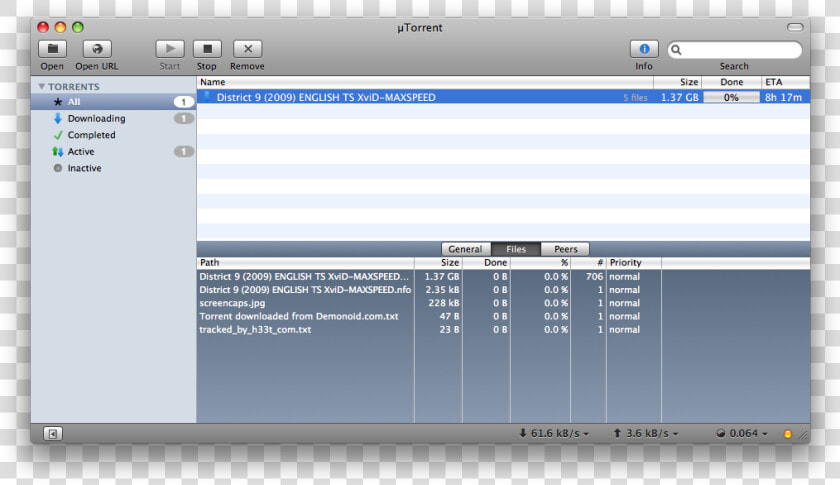
Task: Sort torrents by Done column header
Action: (x=732, y=82)
